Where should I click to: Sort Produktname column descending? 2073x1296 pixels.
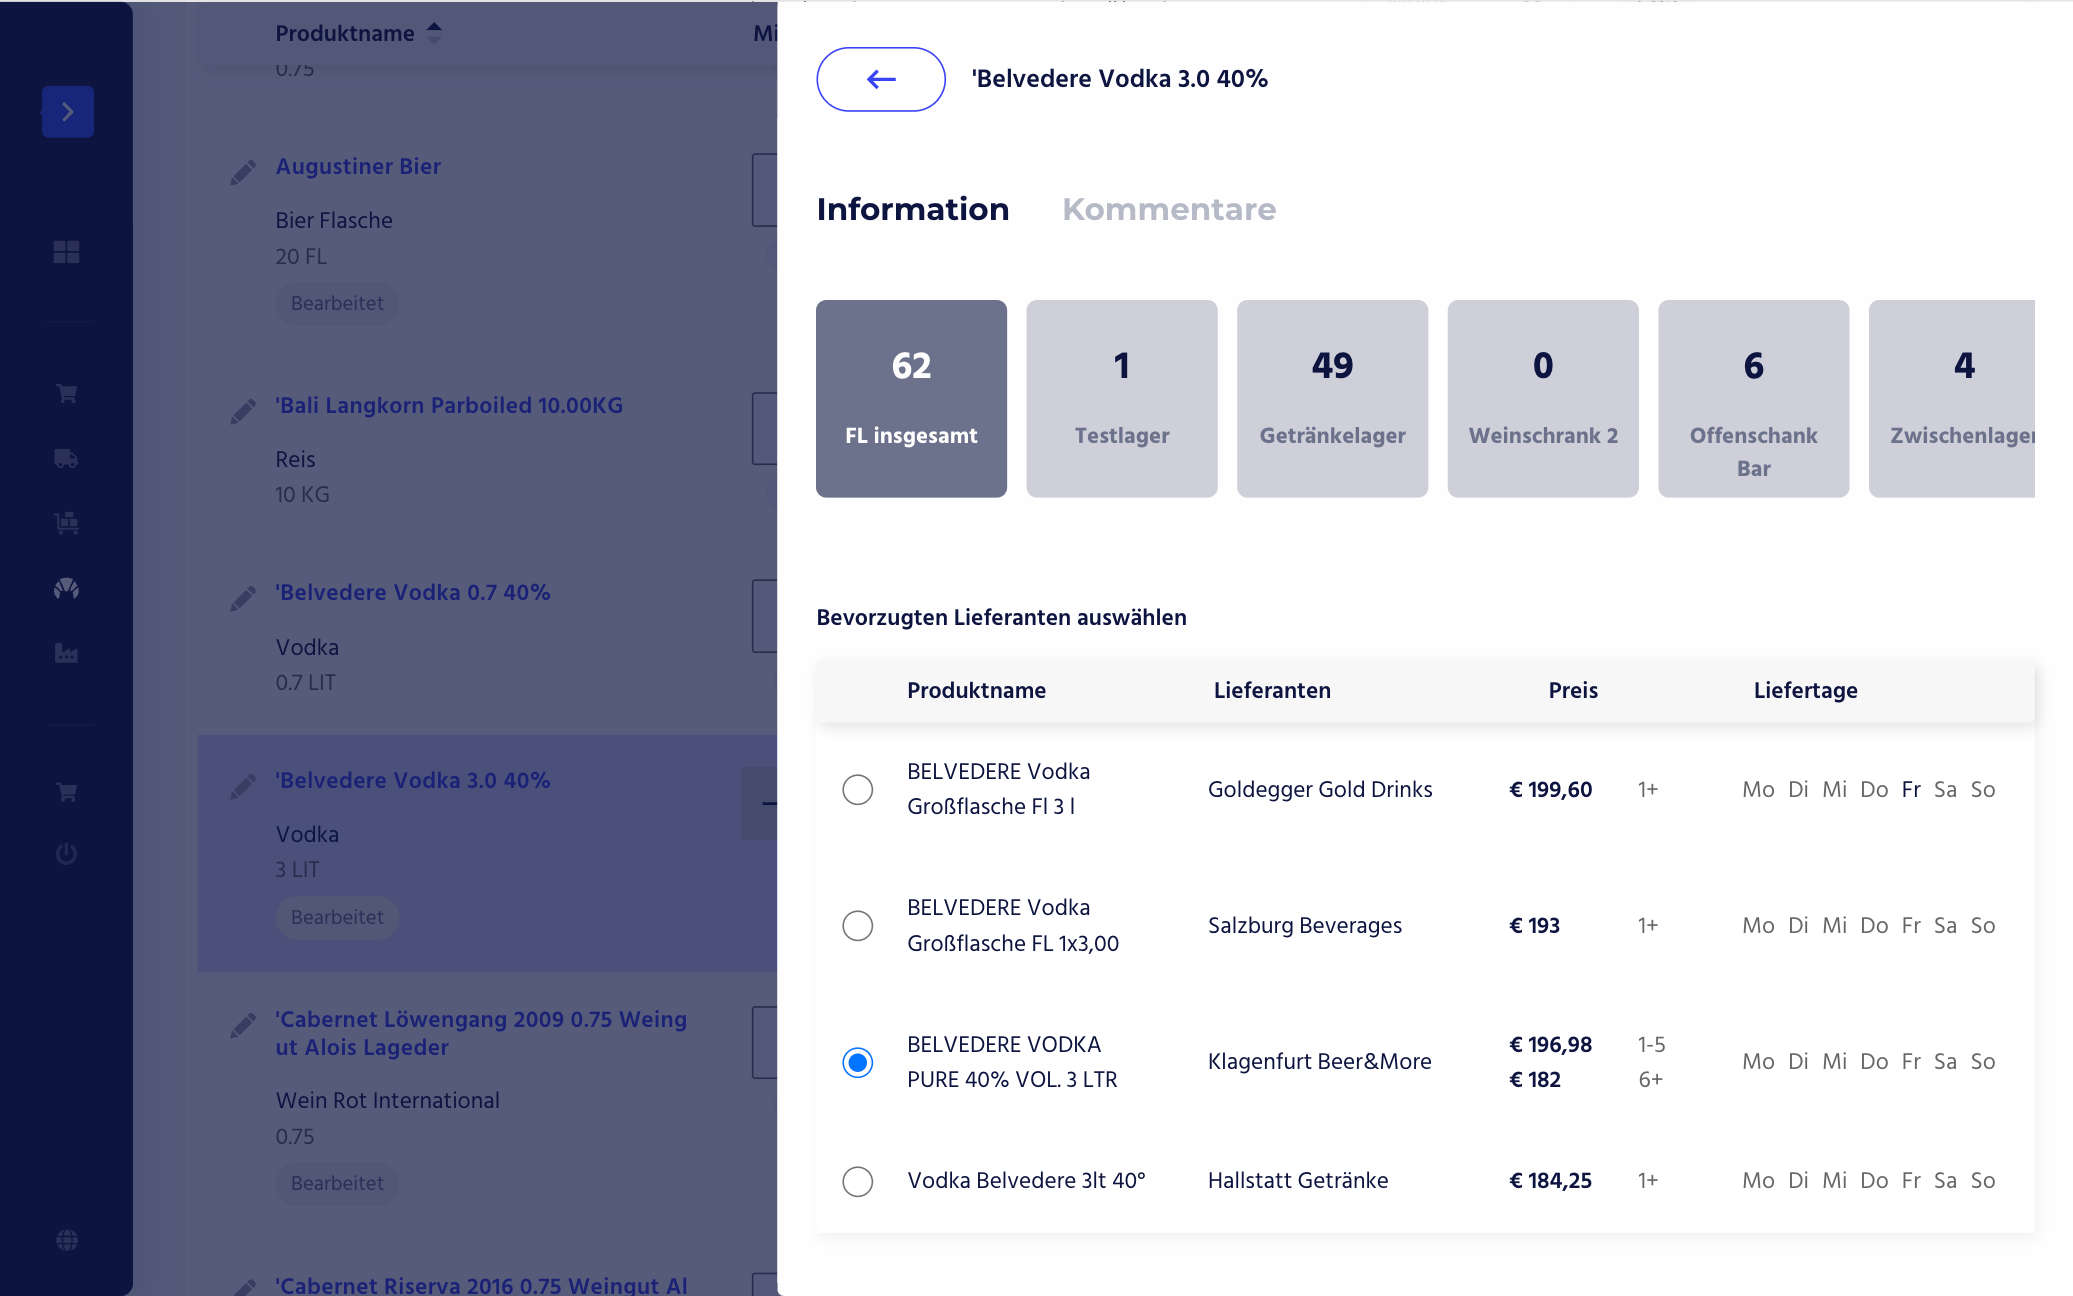[x=433, y=40]
